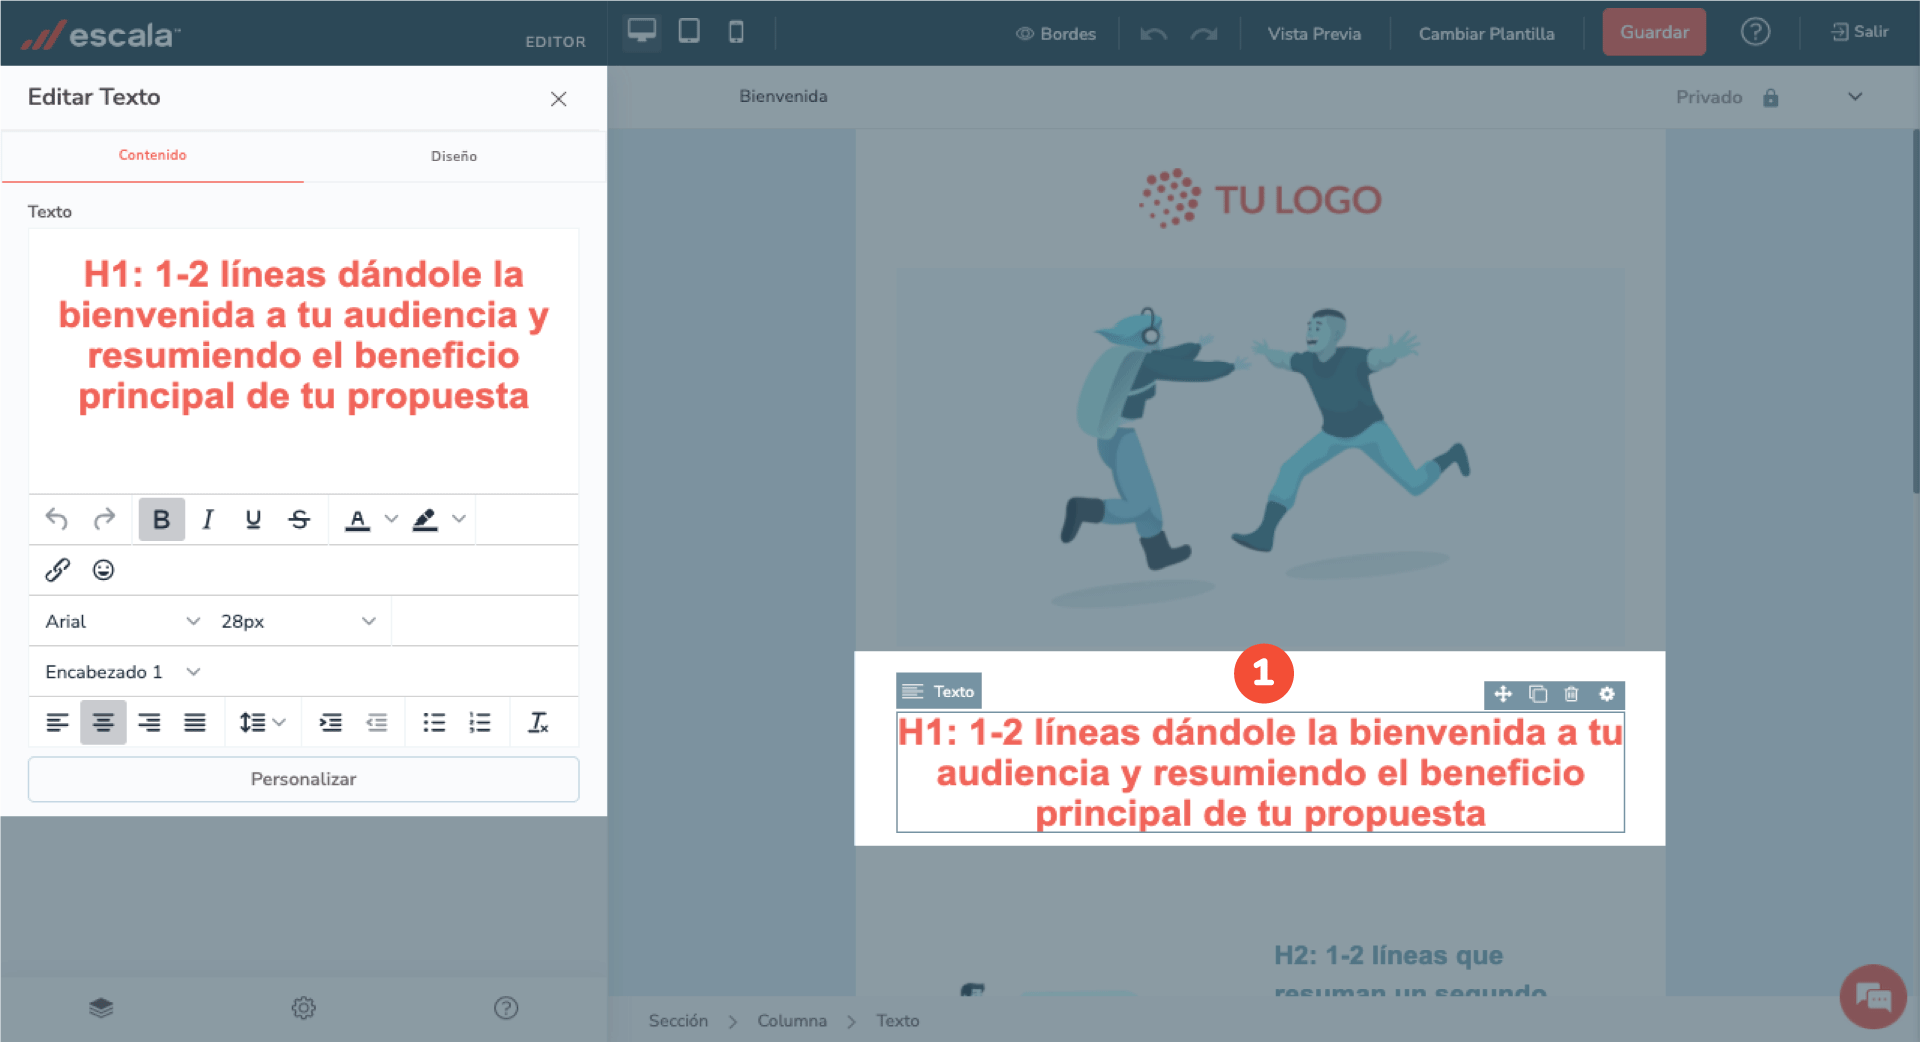The image size is (1920, 1042).
Task: Select the Contenido tab
Action: [x=152, y=155]
